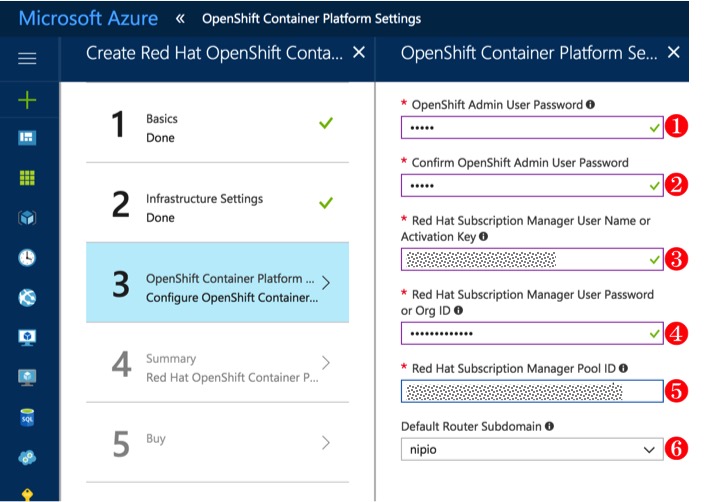Open the hamburger menu in sidebar
This screenshot has height=502, width=705.
(27, 58)
